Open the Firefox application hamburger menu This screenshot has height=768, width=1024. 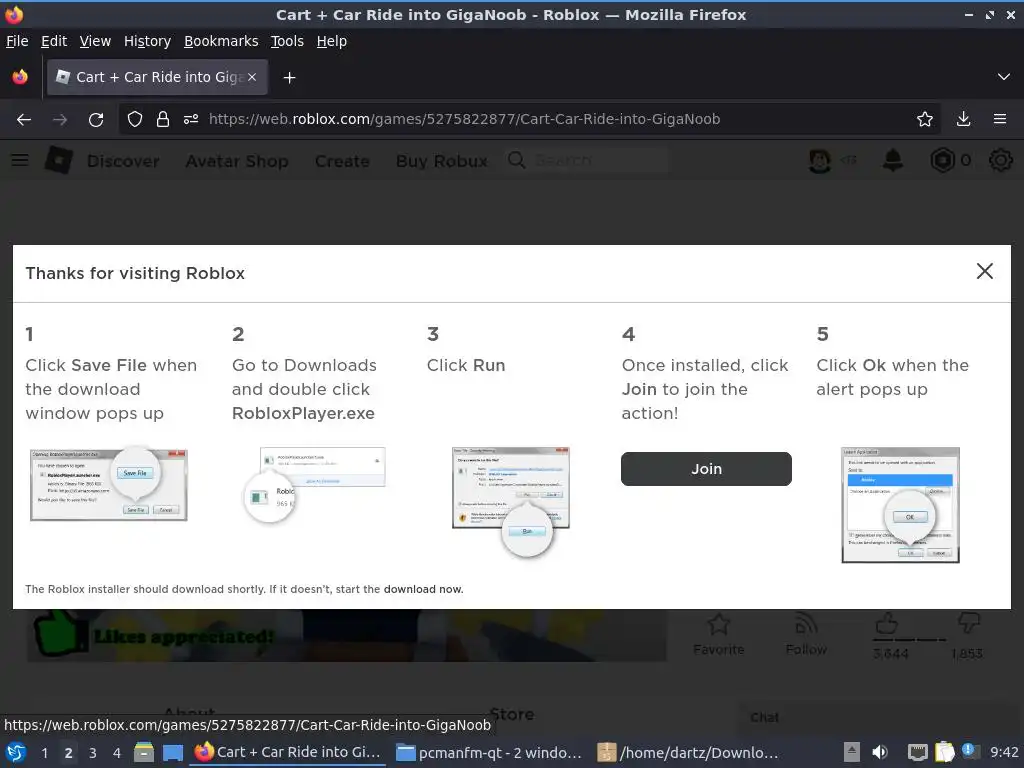click(x=1000, y=120)
